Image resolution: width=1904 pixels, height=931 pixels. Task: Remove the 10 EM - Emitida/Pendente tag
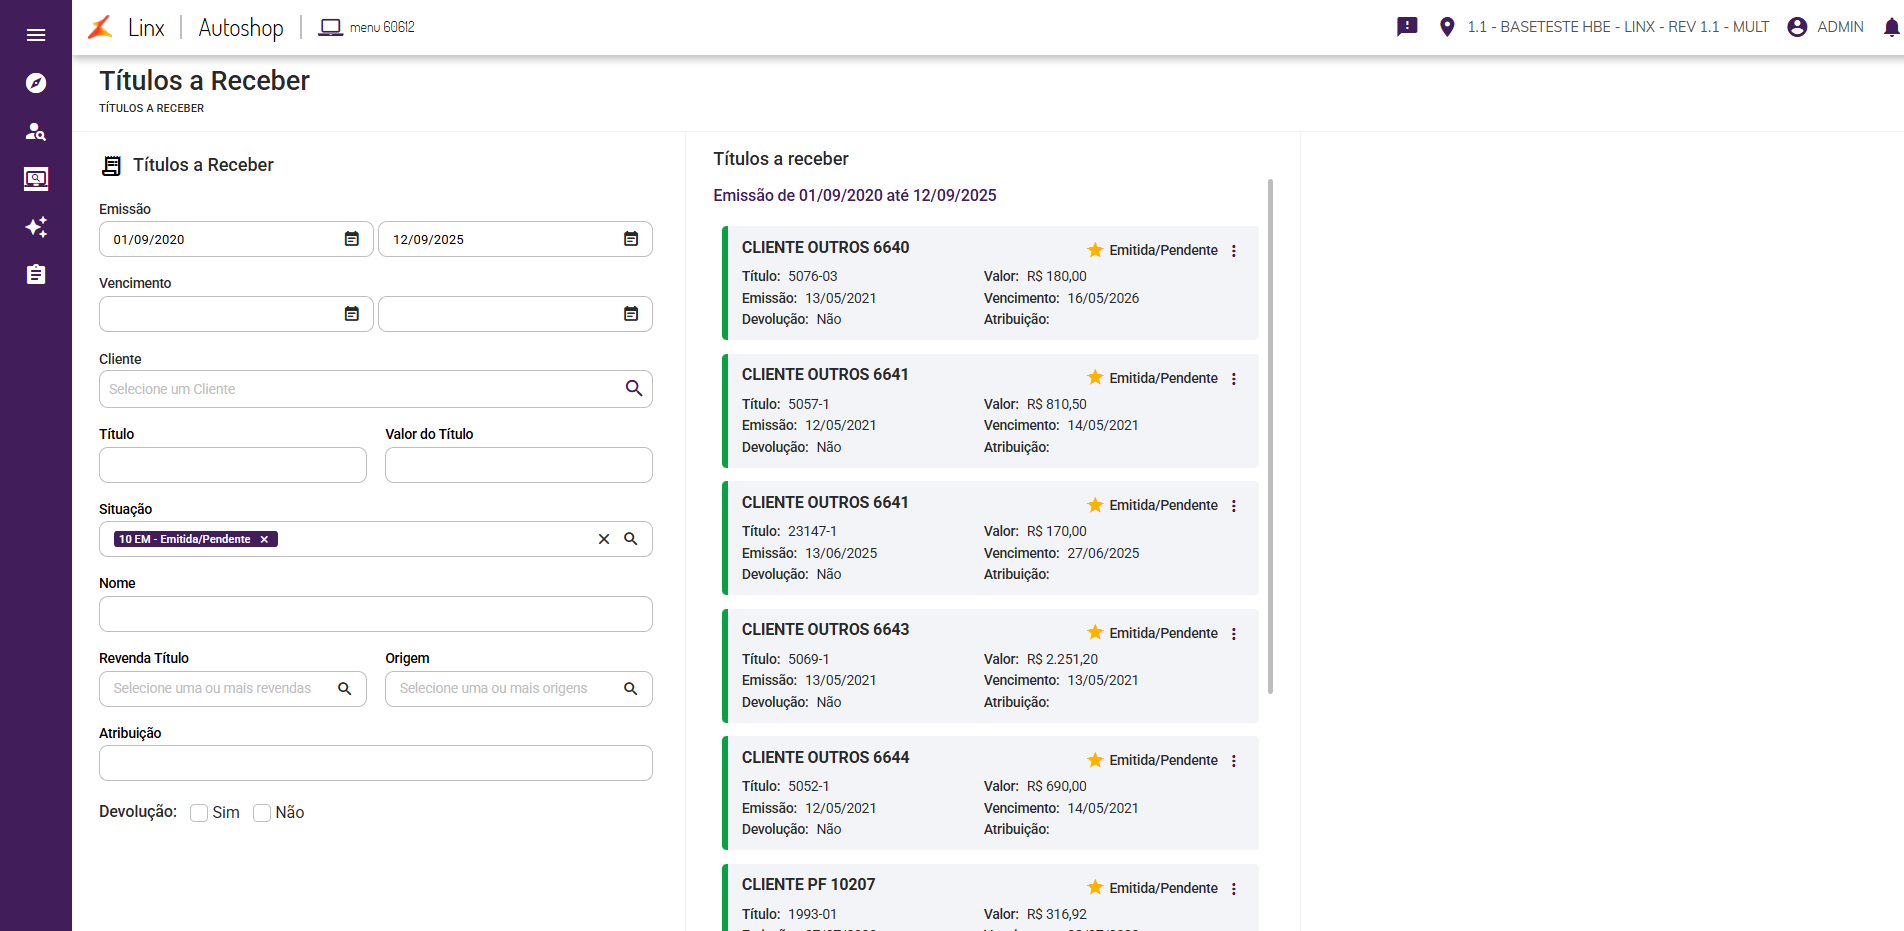click(264, 539)
